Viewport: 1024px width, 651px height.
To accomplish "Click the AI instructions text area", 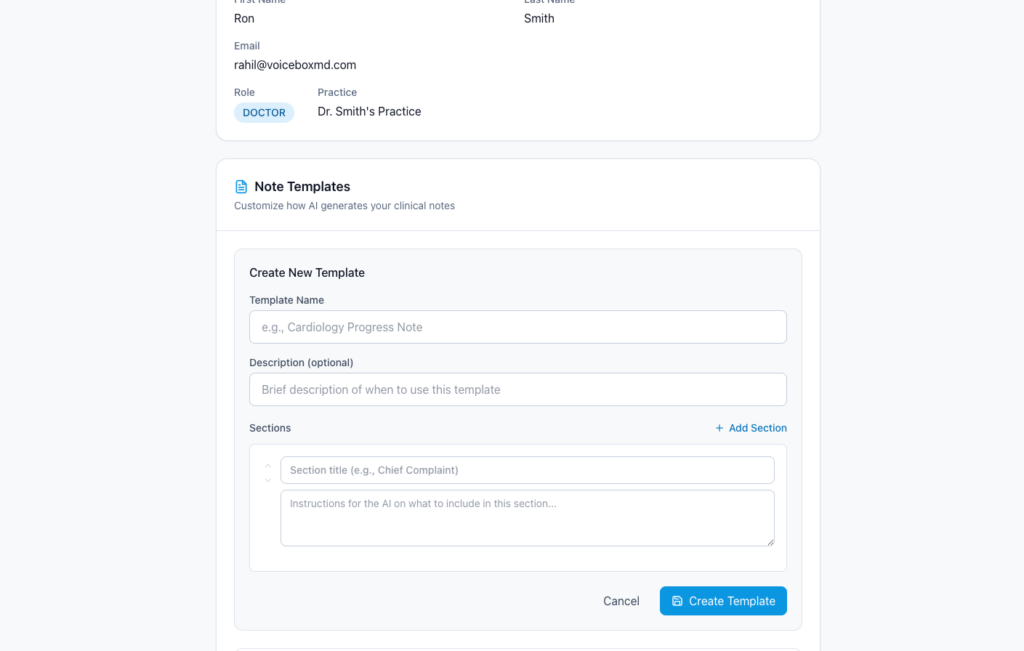I will pos(527,517).
